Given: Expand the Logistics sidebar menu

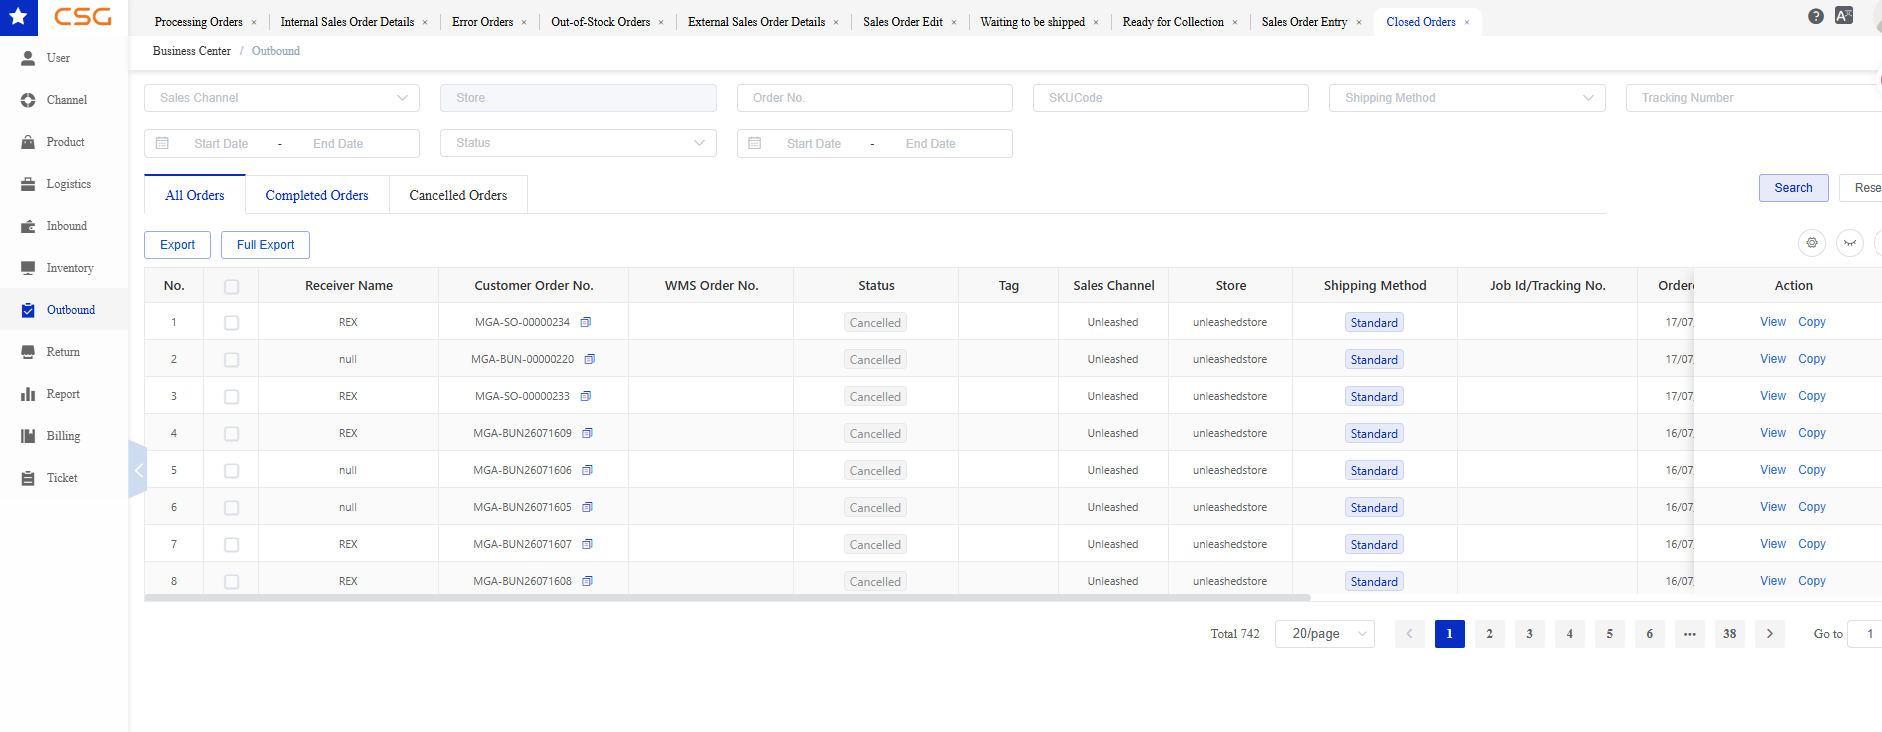Looking at the screenshot, I should click(x=64, y=184).
